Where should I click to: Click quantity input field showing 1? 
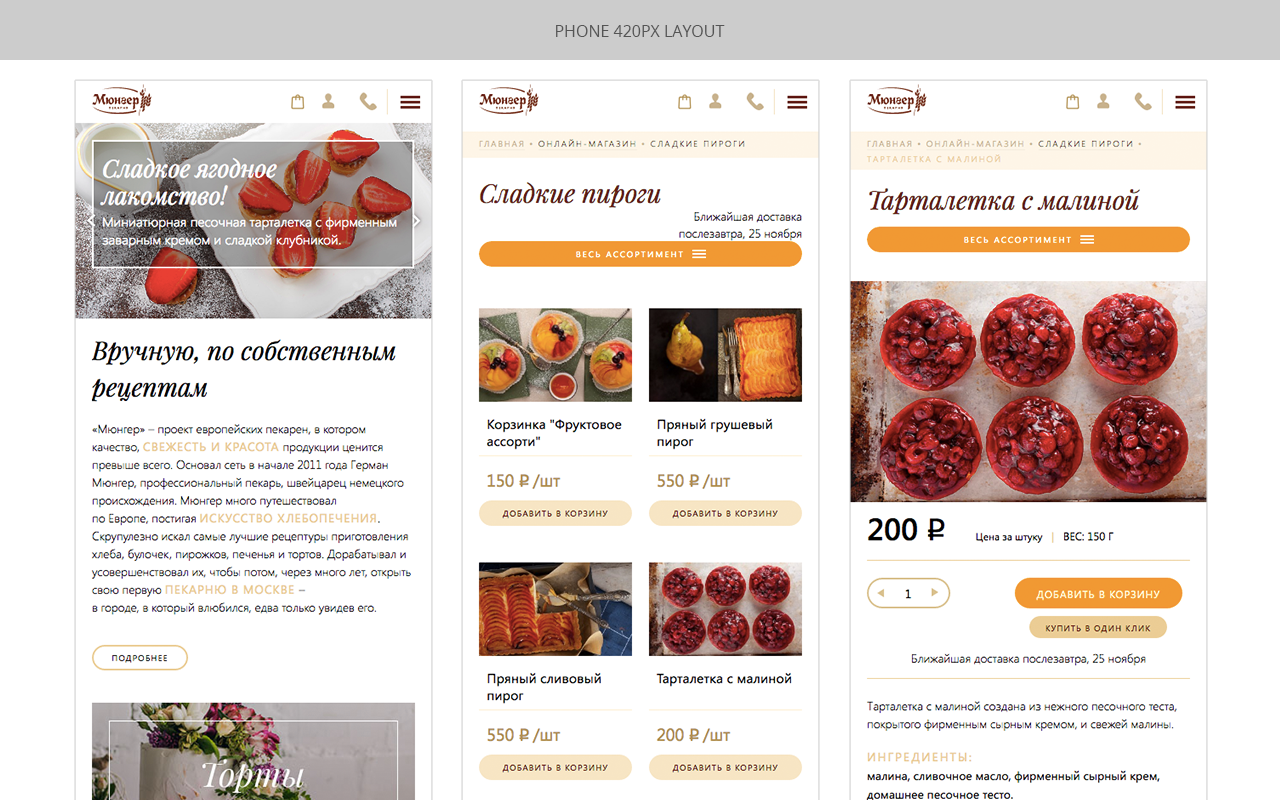908,594
